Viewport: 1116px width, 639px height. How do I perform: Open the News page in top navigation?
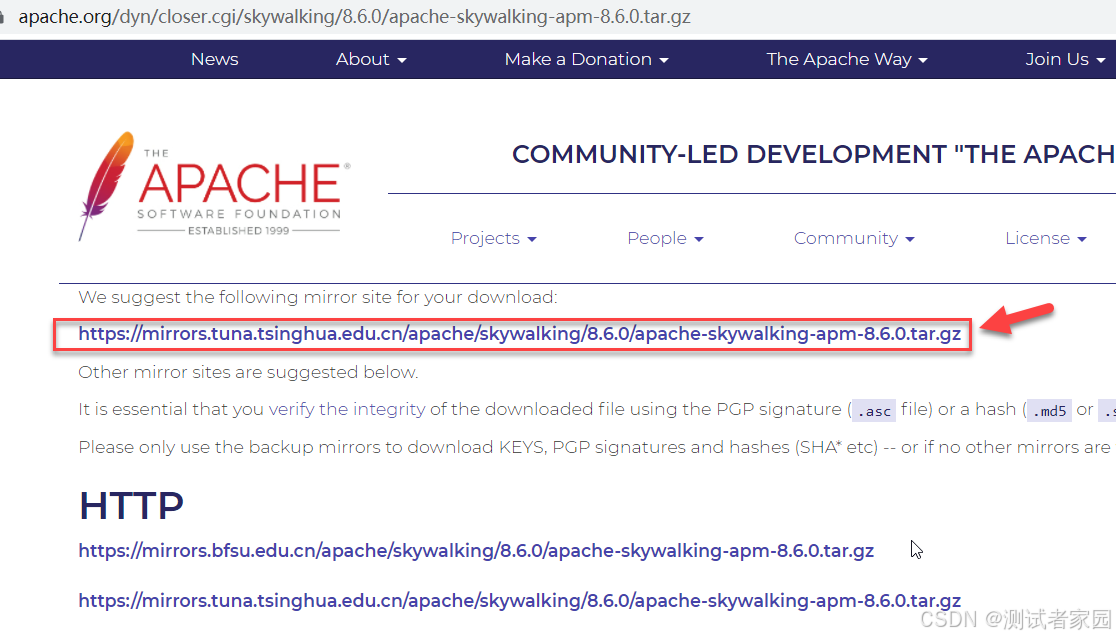tap(214, 59)
